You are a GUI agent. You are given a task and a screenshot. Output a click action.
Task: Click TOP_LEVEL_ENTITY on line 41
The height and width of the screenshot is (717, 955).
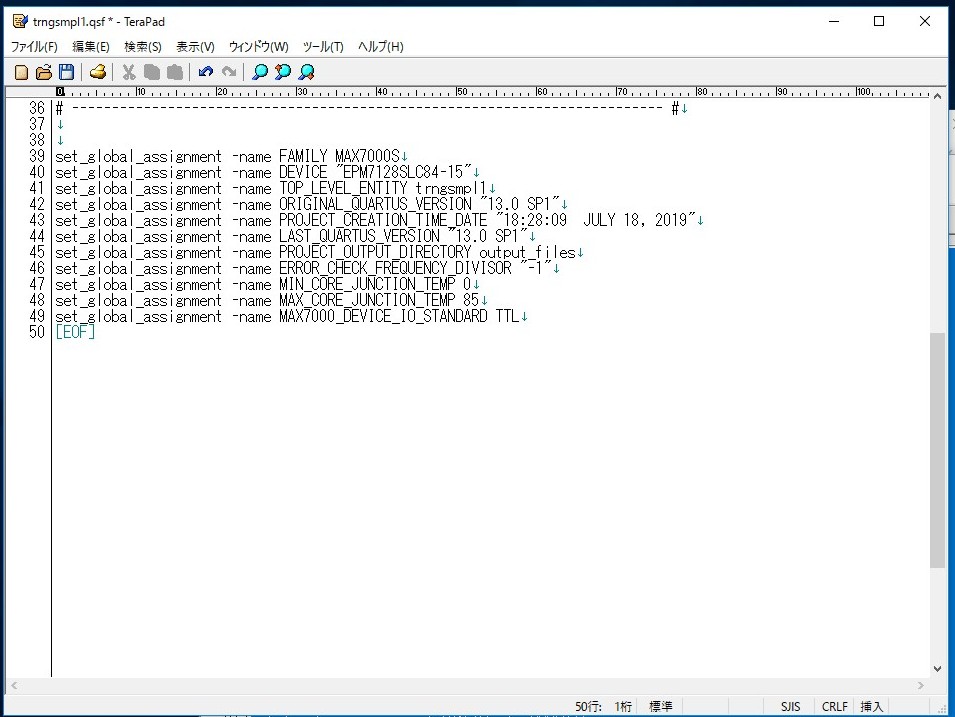[x=343, y=188]
